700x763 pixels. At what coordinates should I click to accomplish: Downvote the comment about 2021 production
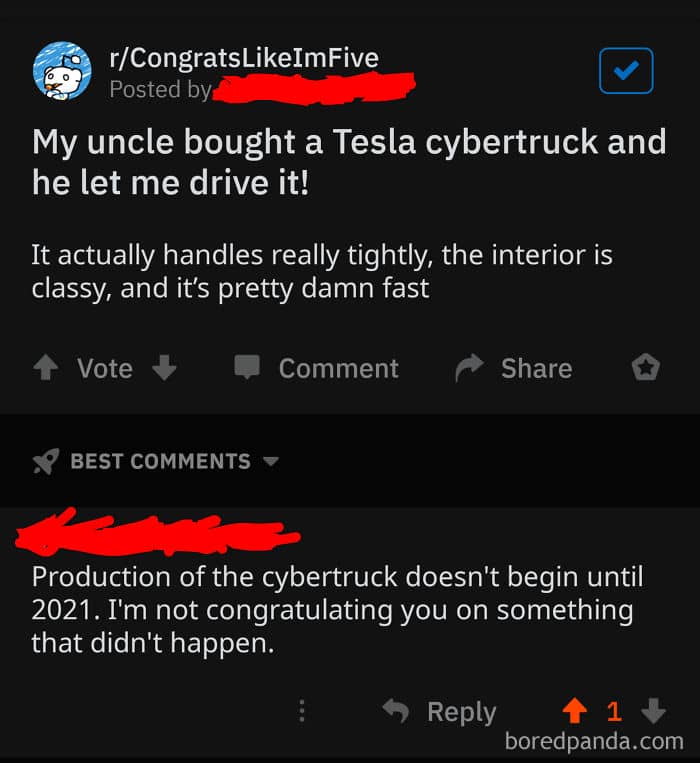652,711
